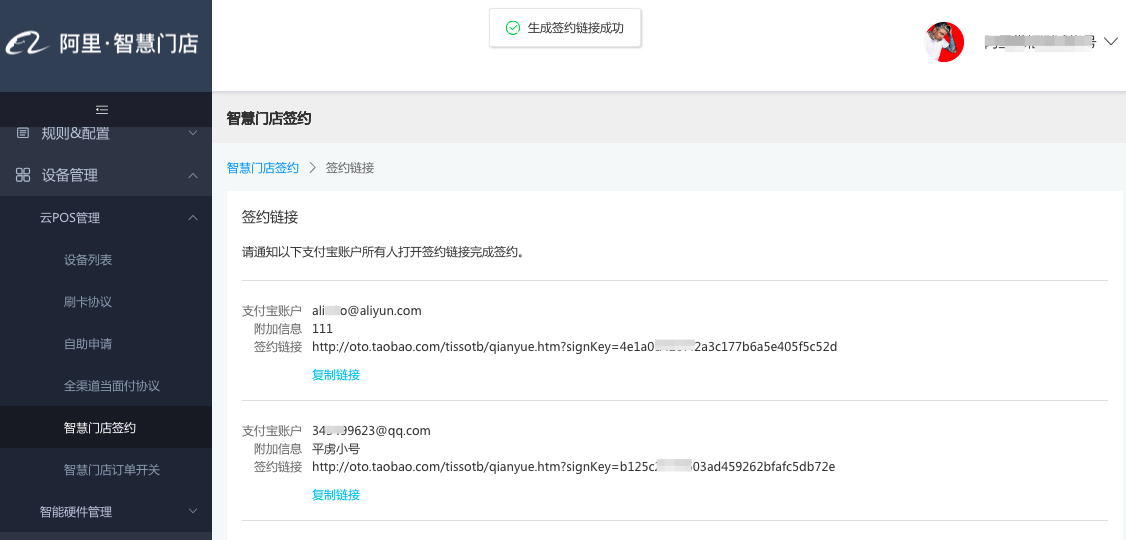Image resolution: width=1126 pixels, height=540 pixels.
Task: Click additional info value 111
Action: [322, 328]
